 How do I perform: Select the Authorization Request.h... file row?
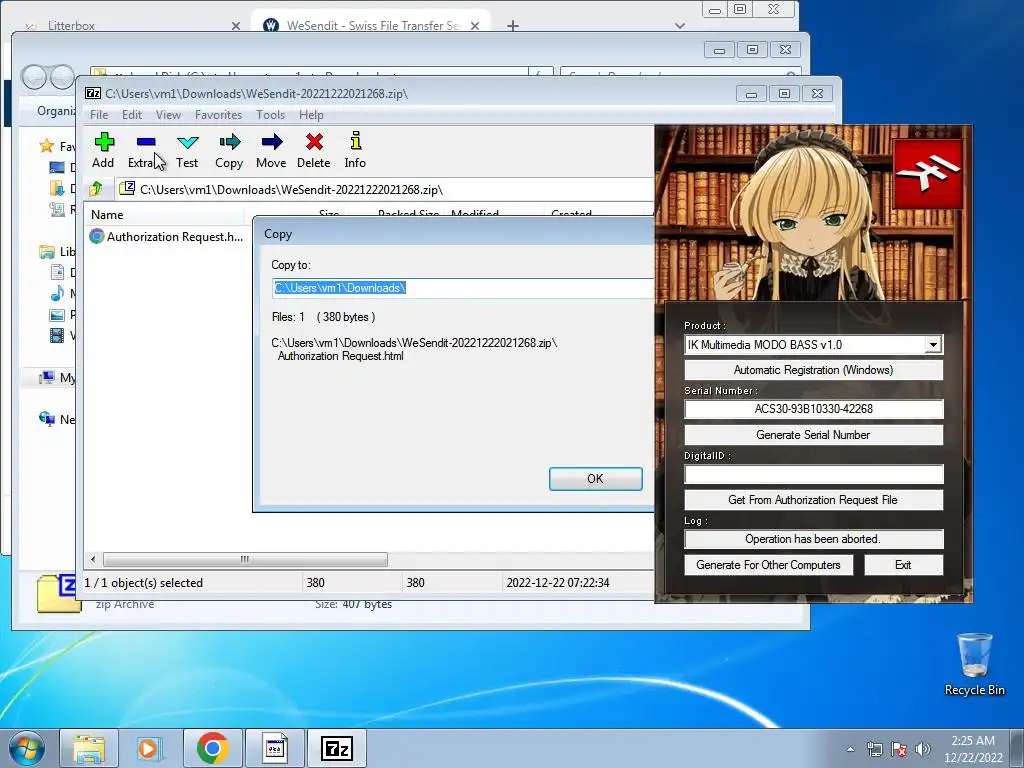point(167,236)
